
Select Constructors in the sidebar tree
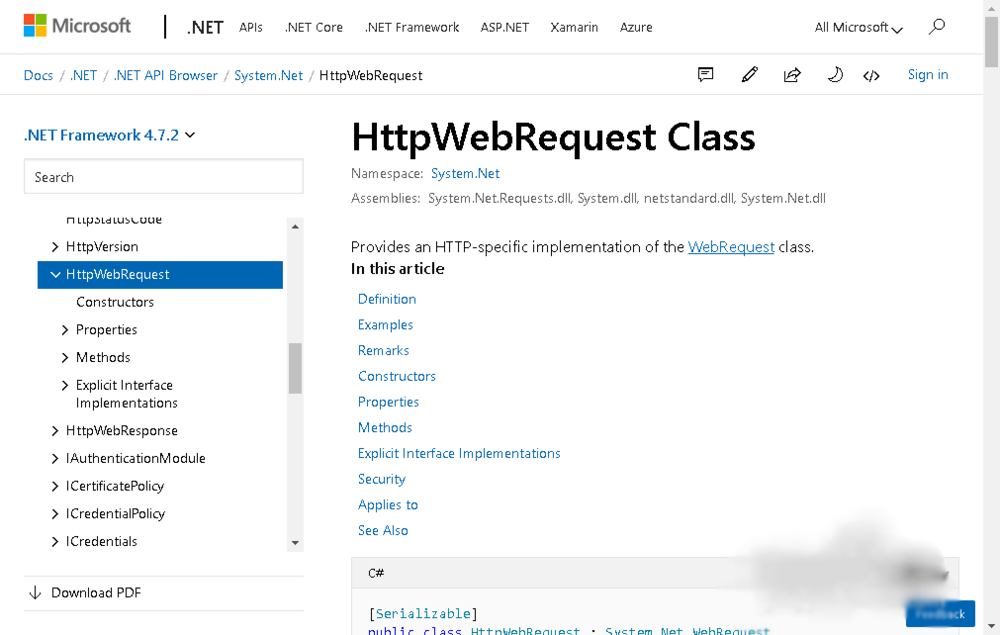click(x=115, y=302)
